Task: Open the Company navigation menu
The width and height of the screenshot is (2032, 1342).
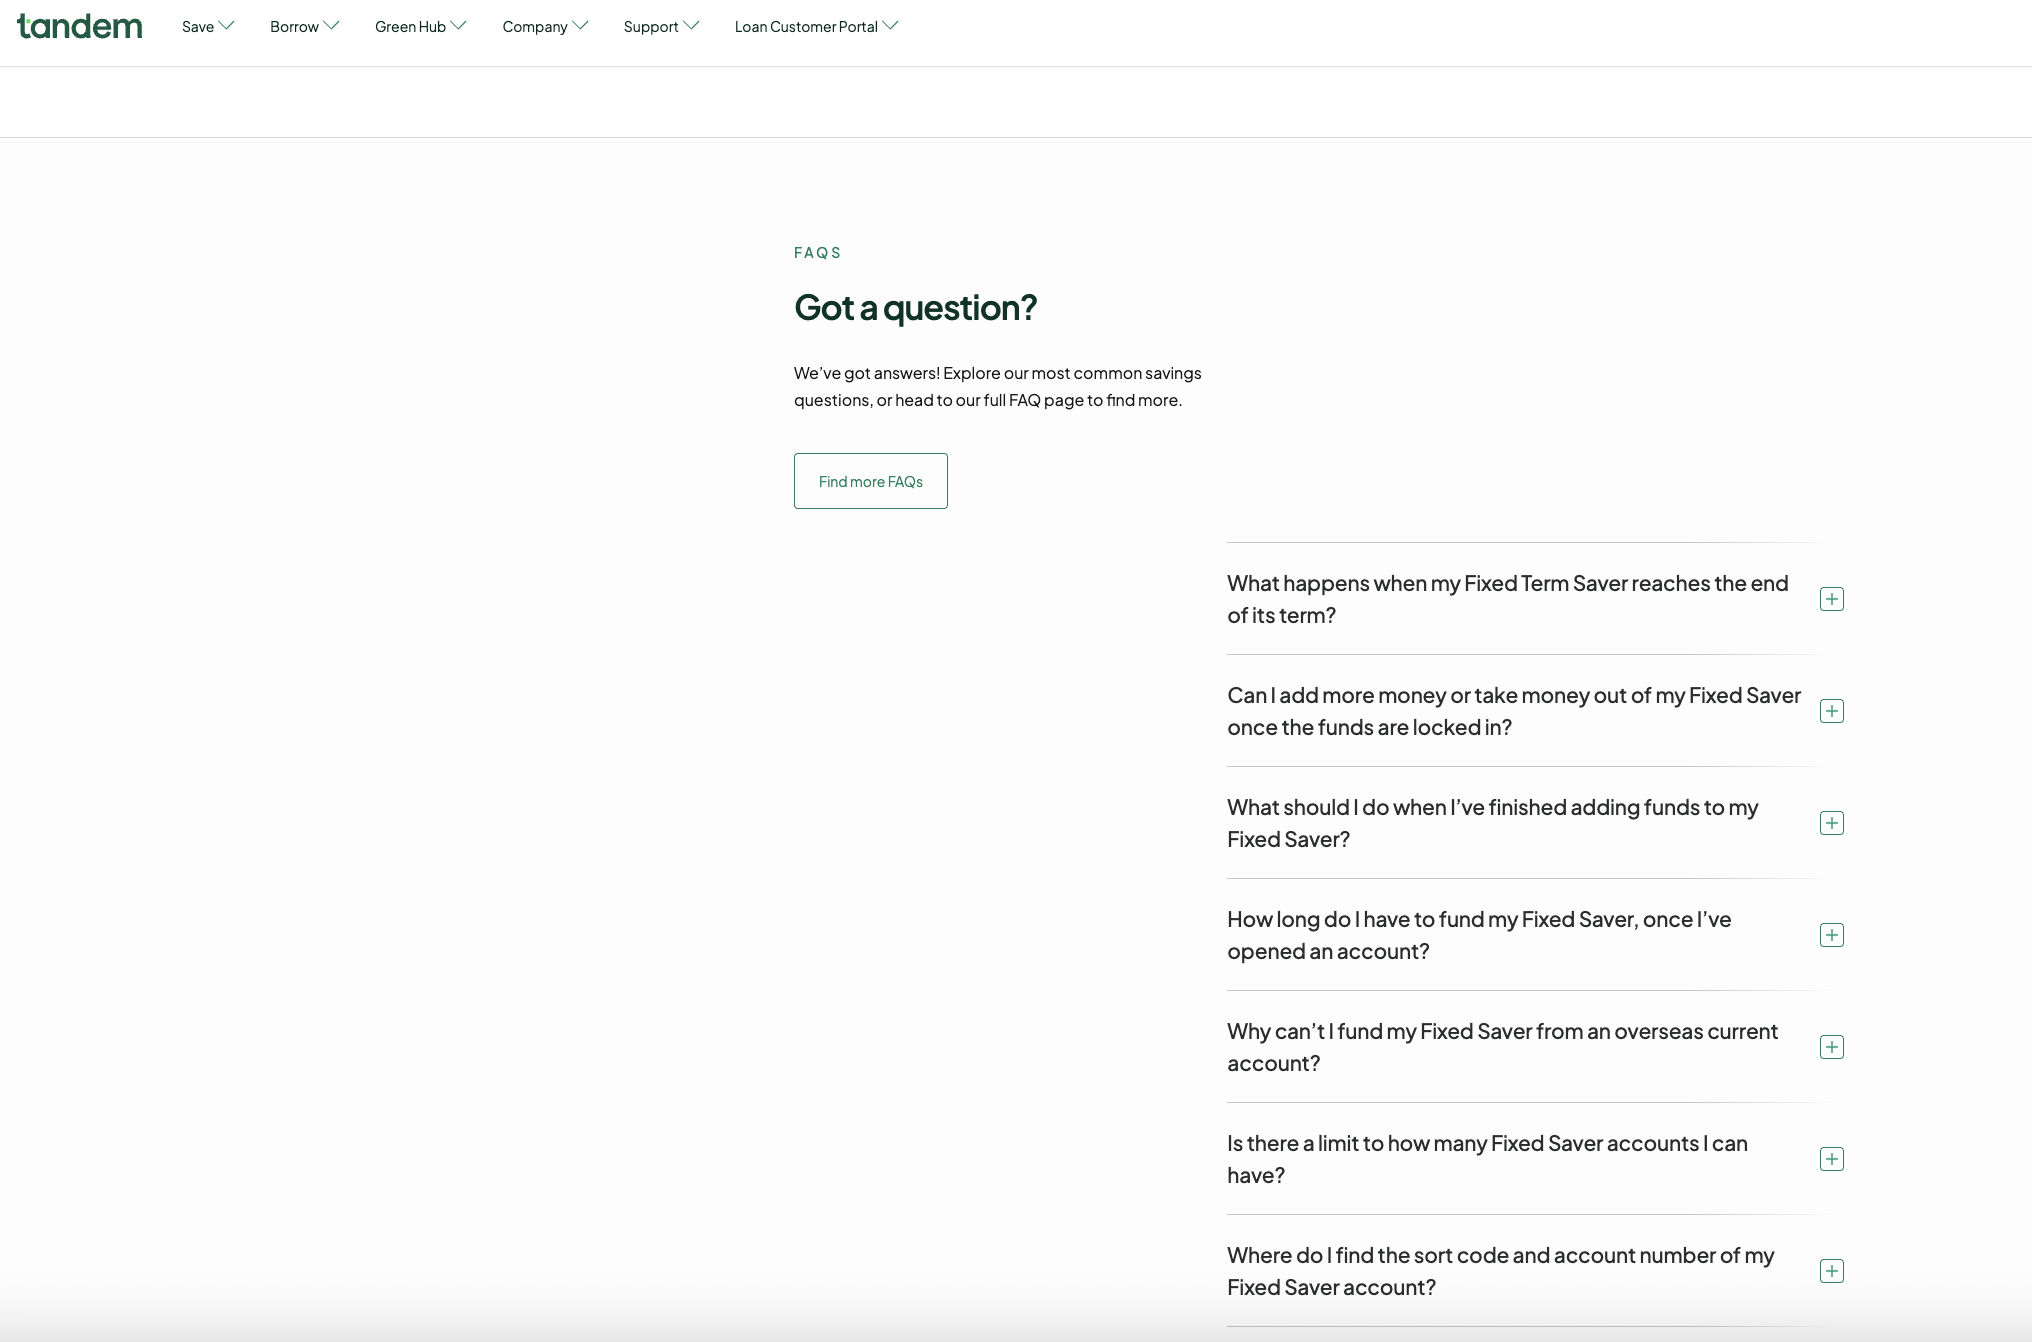Action: click(x=545, y=27)
